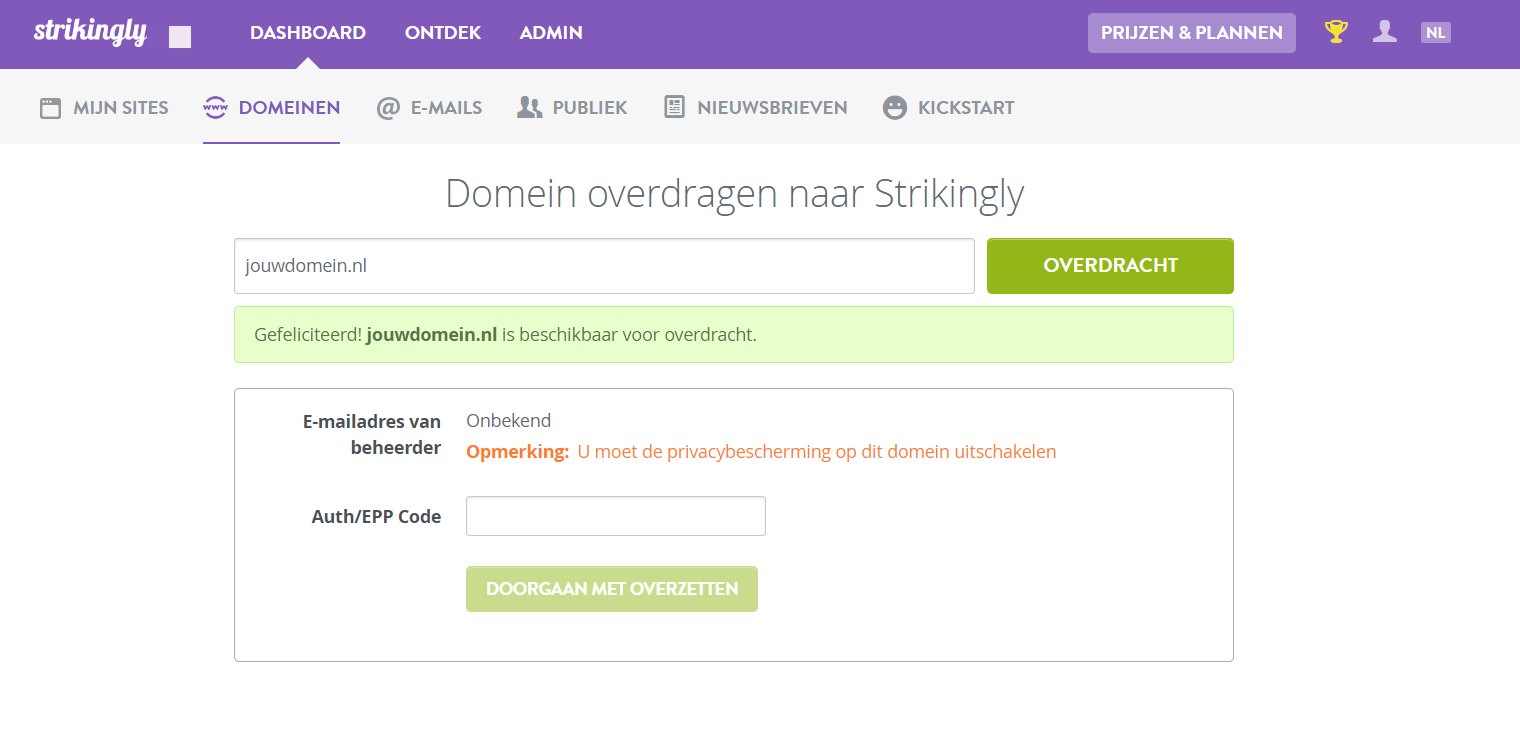The image size is (1520, 732).
Task: Switch to the Publiek tab
Action: (x=572, y=108)
